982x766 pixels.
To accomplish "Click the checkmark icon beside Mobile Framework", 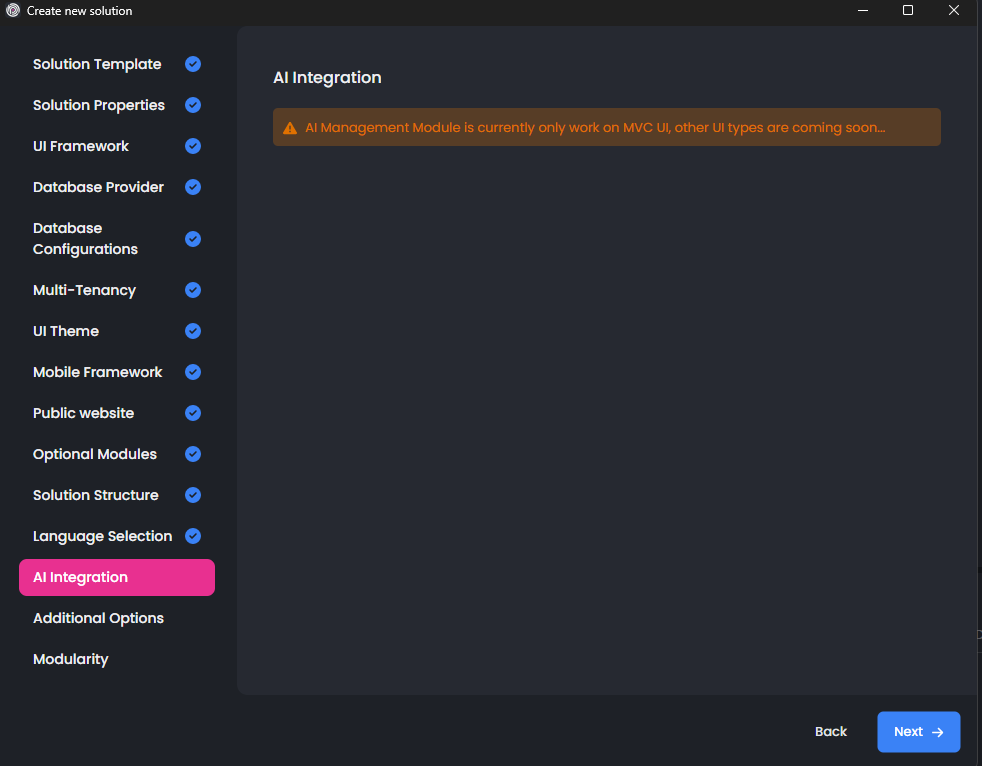I will [x=193, y=372].
